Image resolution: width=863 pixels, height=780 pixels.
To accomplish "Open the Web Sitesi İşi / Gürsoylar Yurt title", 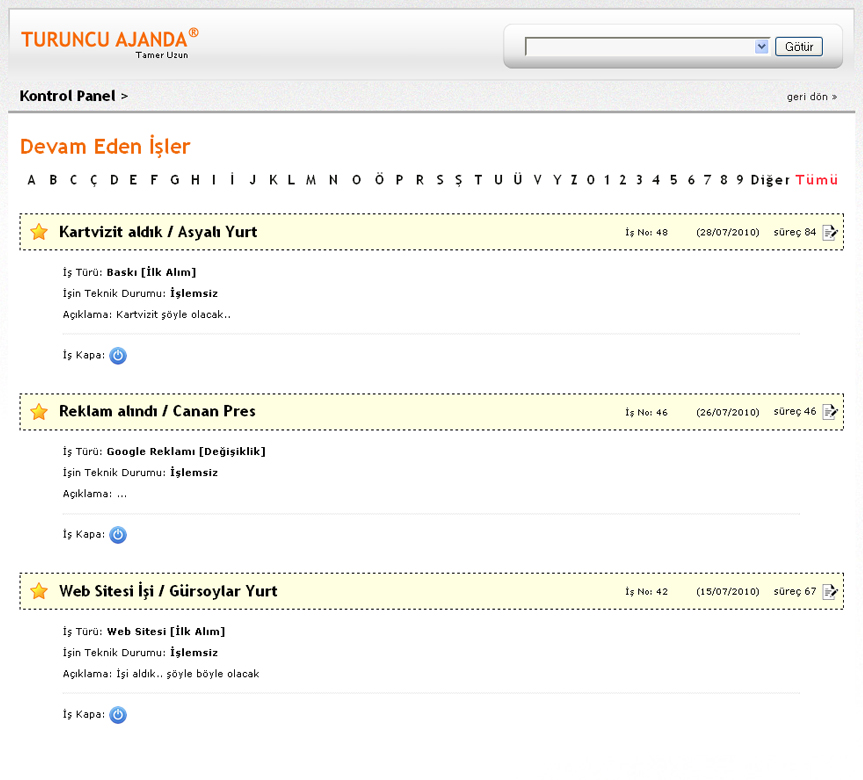I will pos(168,591).
